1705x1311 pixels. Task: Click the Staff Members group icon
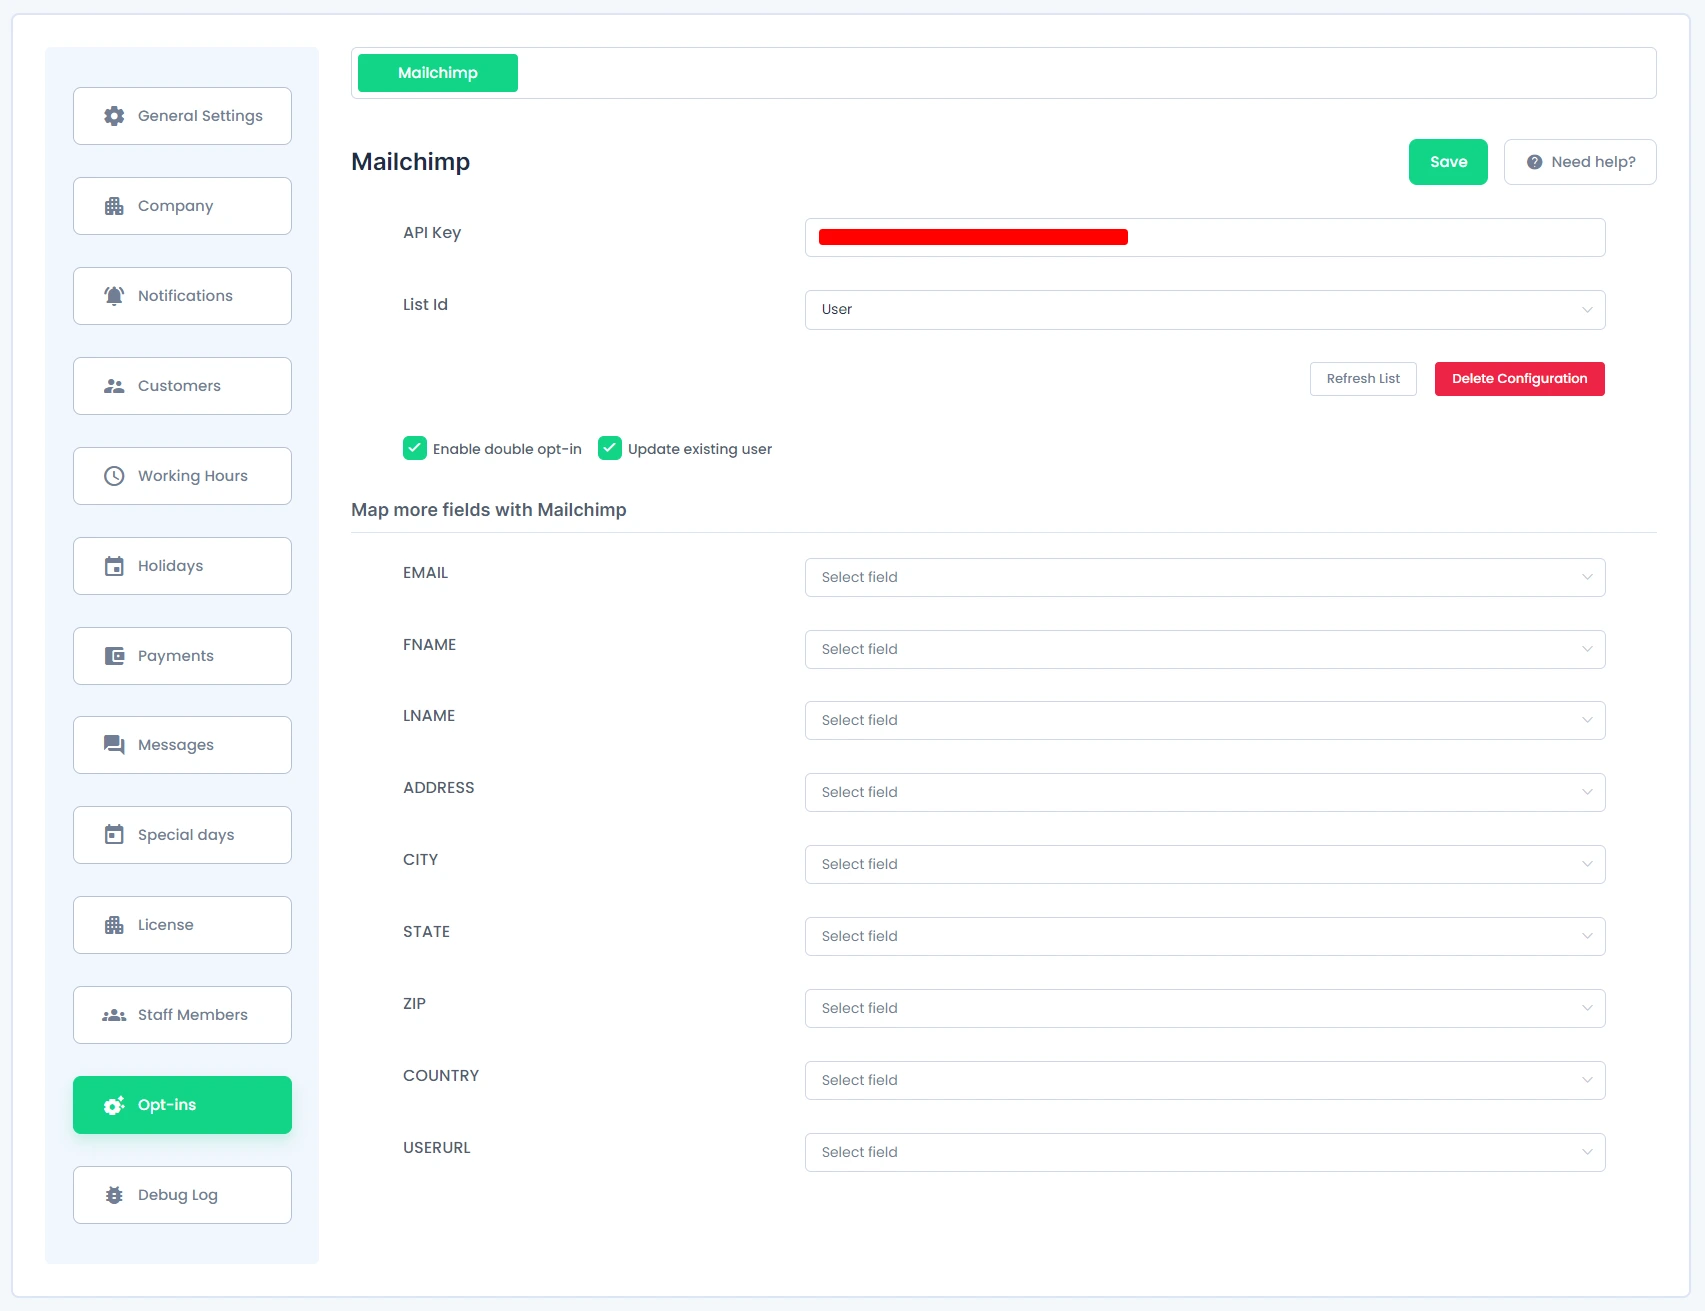click(114, 1015)
